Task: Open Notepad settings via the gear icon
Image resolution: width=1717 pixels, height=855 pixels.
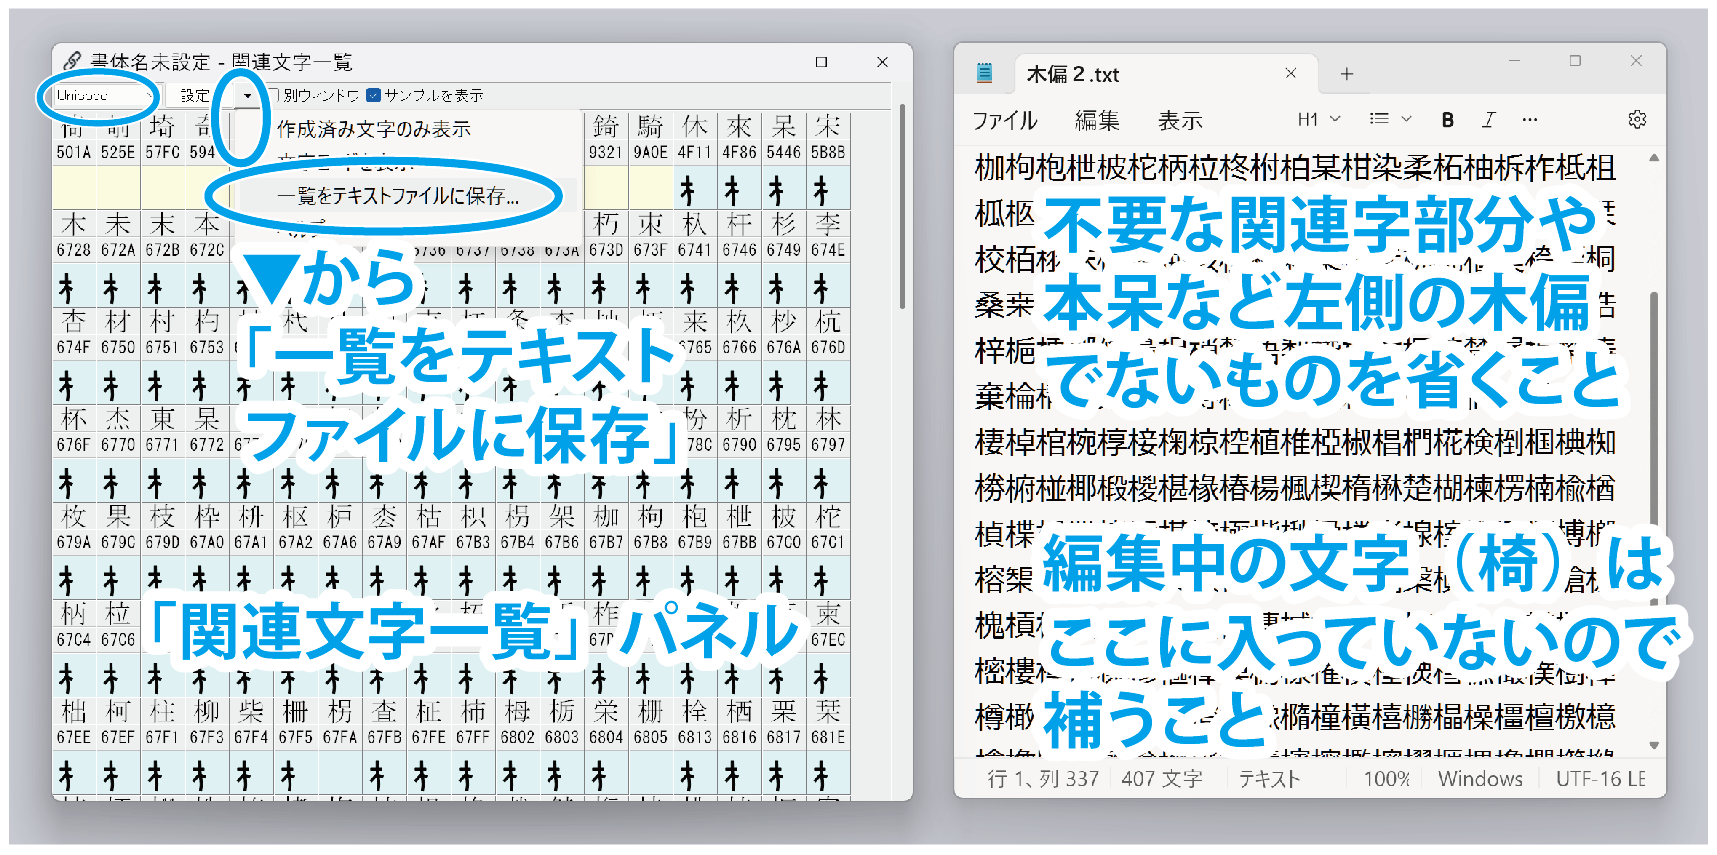Action: [1636, 120]
